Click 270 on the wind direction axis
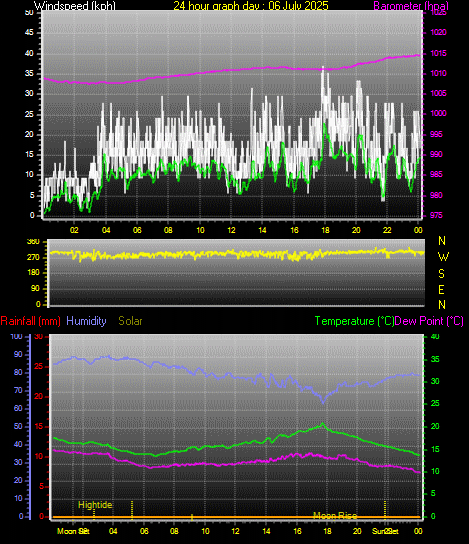469x544 pixels. (x=33, y=257)
